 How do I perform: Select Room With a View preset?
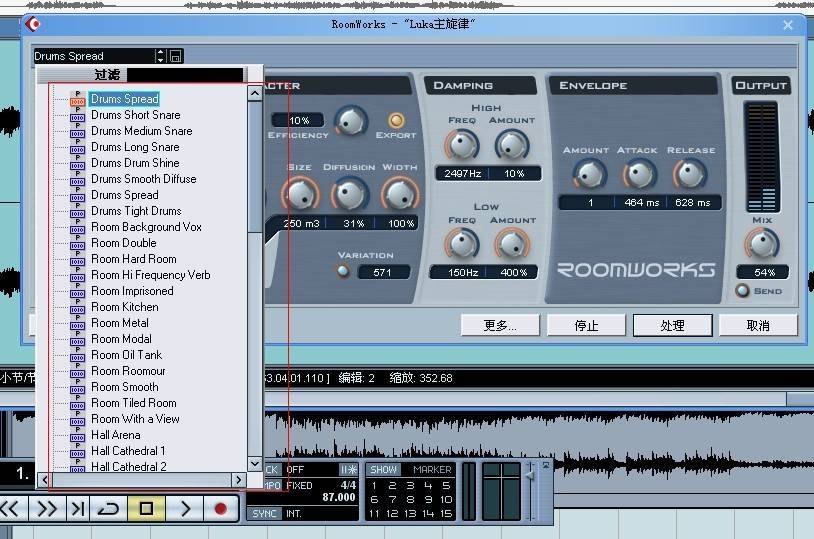click(x=135, y=419)
